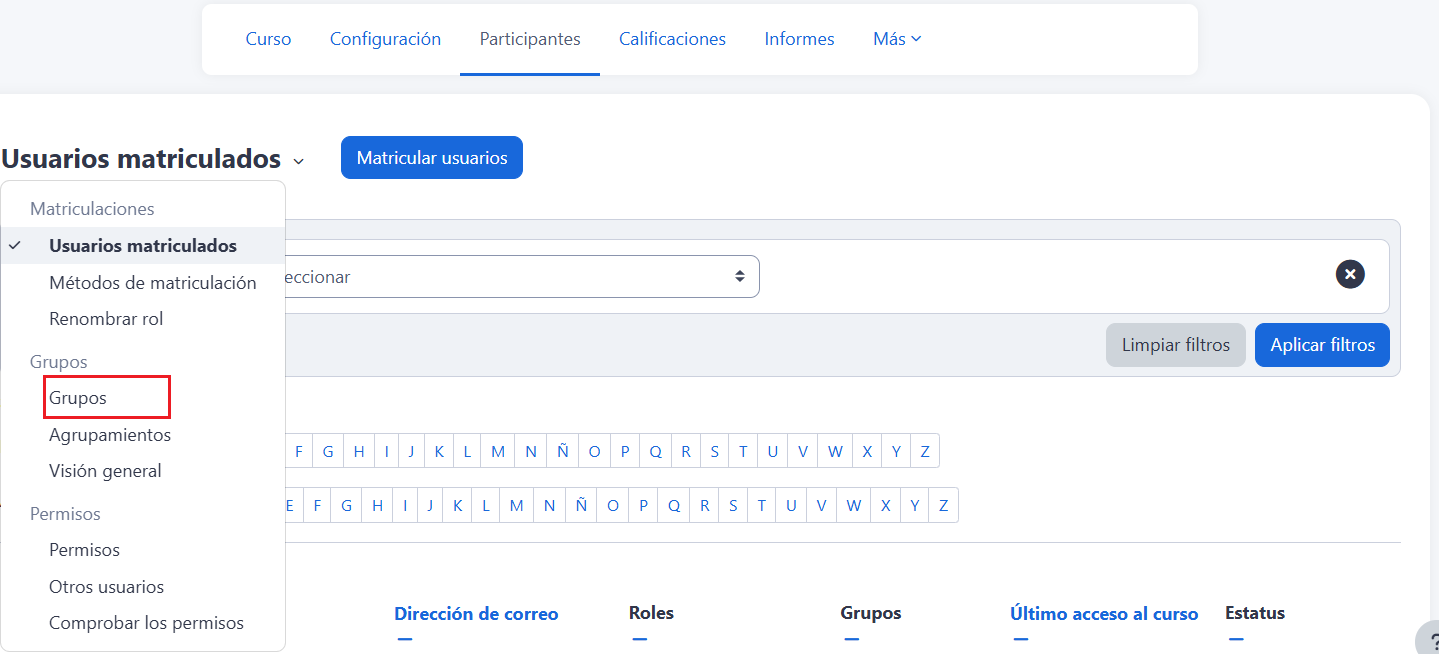Screen dimensions: 1439x654
Task: Switch to the Calificaciones tab
Action: pyautogui.click(x=672, y=39)
